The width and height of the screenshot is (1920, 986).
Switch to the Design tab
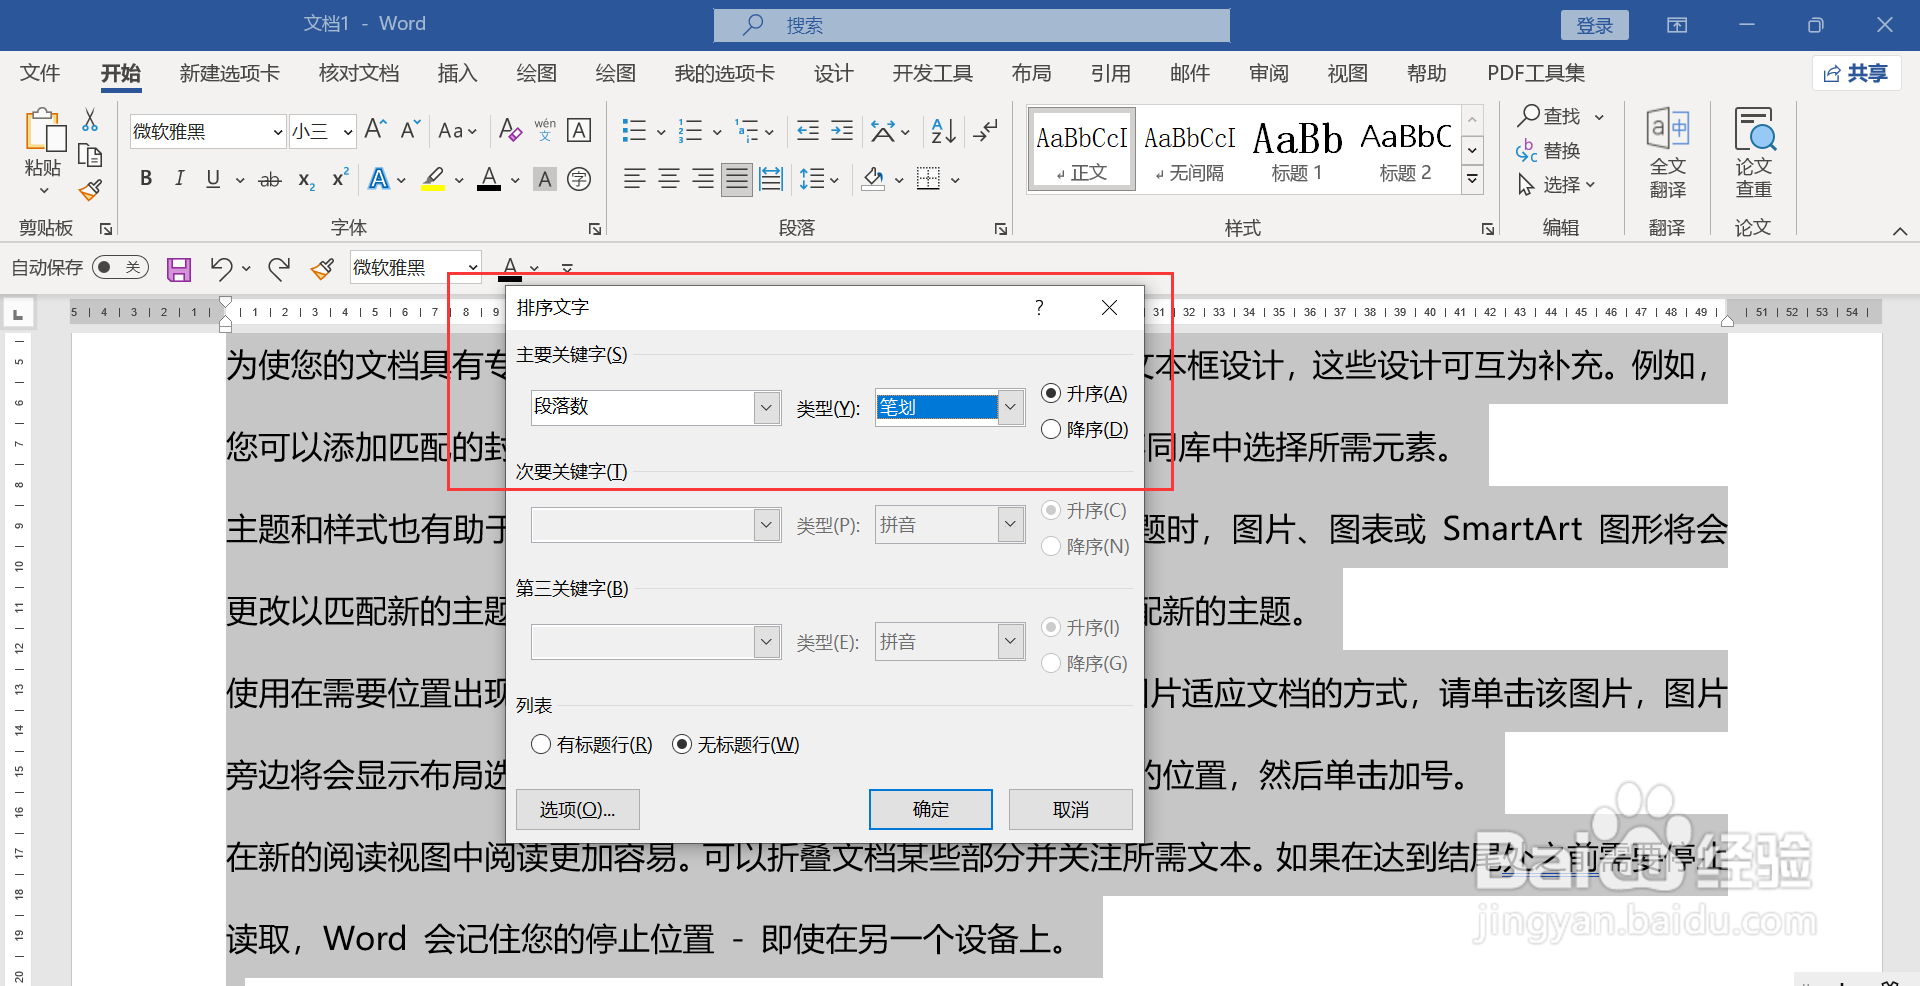[x=833, y=73]
